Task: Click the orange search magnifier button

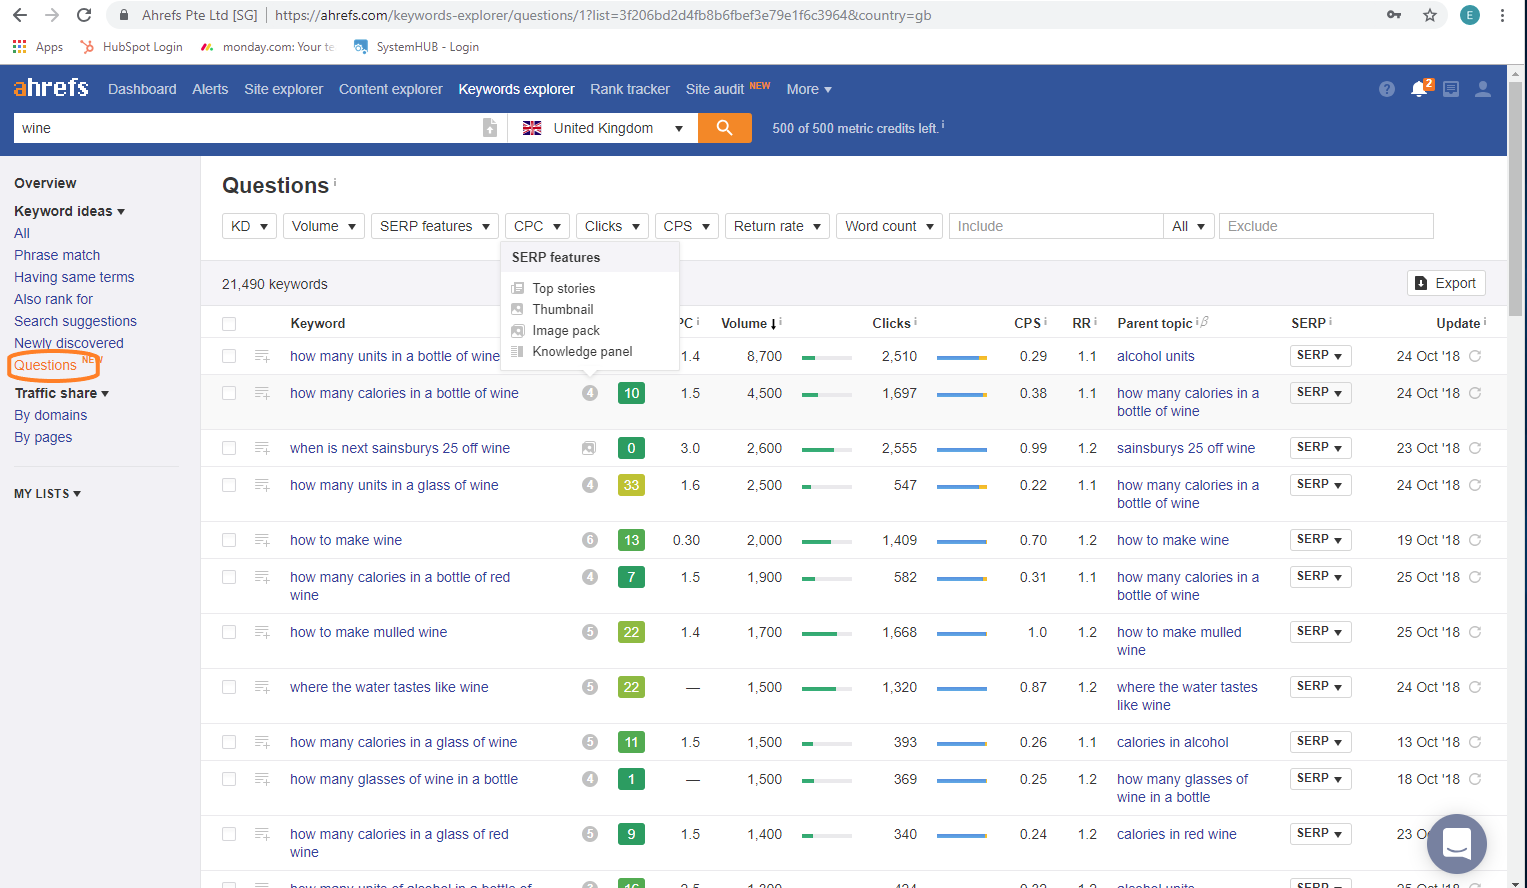Action: tap(725, 128)
